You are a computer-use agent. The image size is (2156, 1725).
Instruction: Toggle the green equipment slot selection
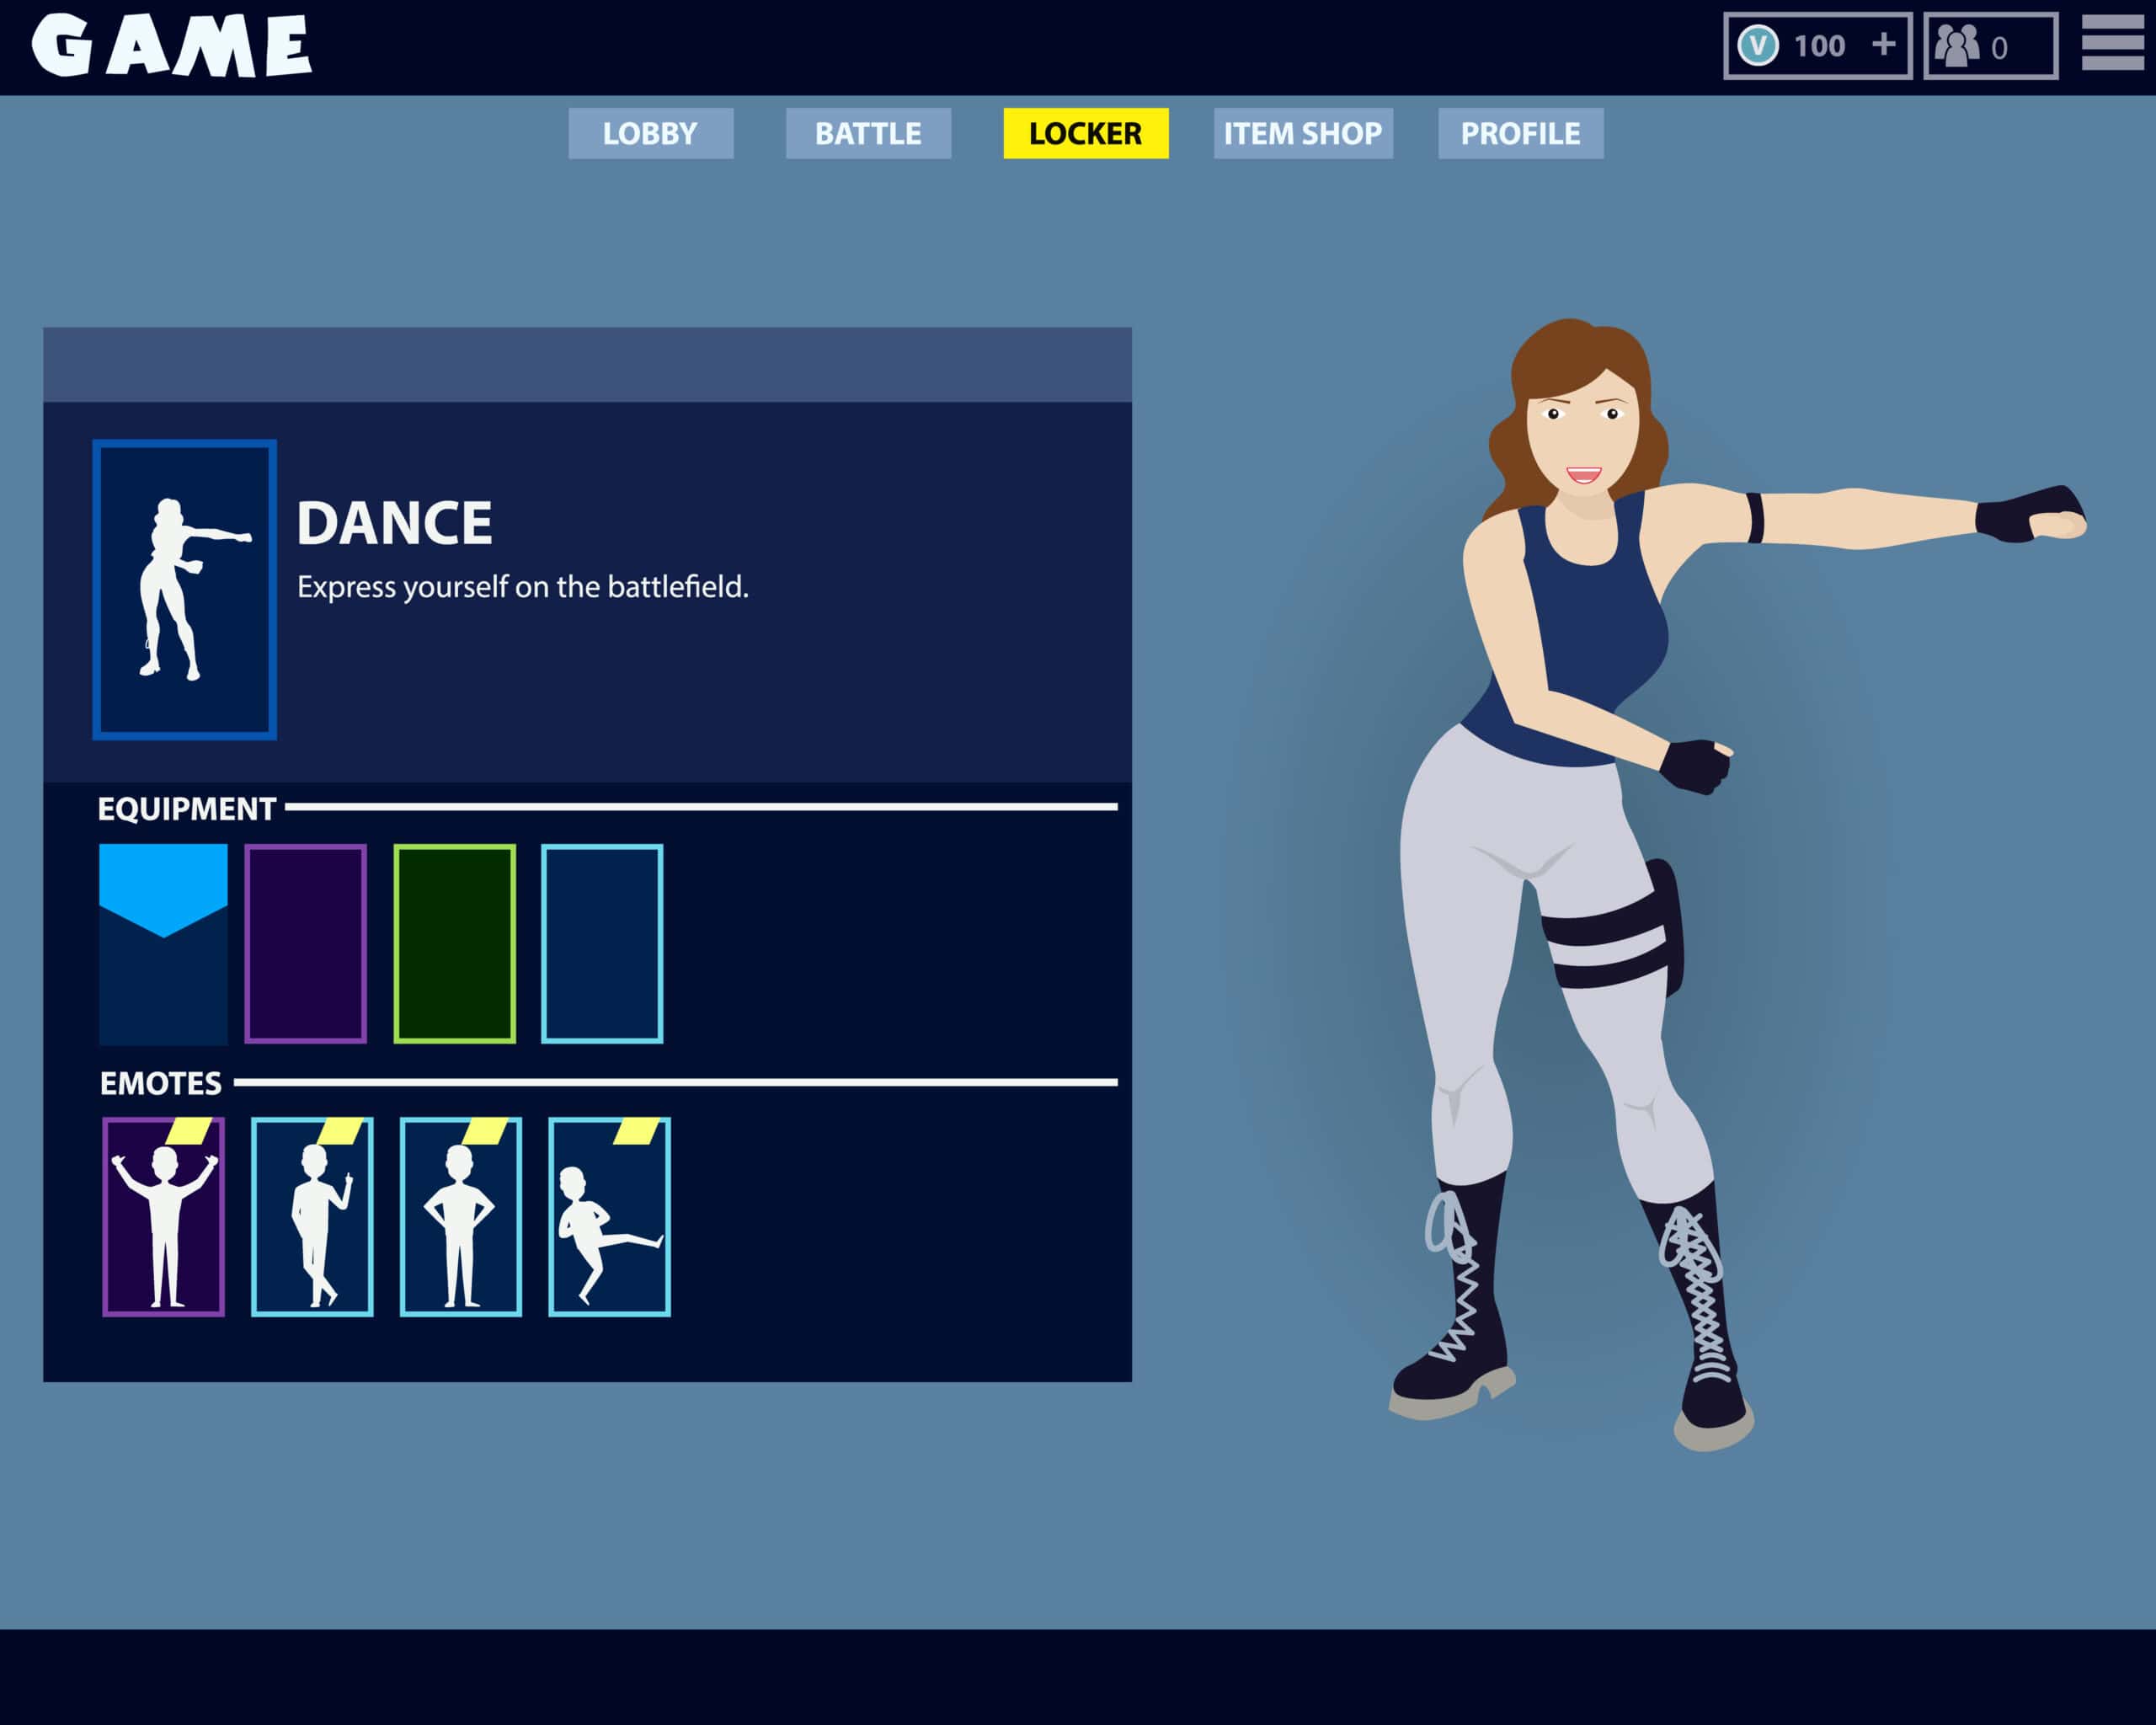point(455,945)
